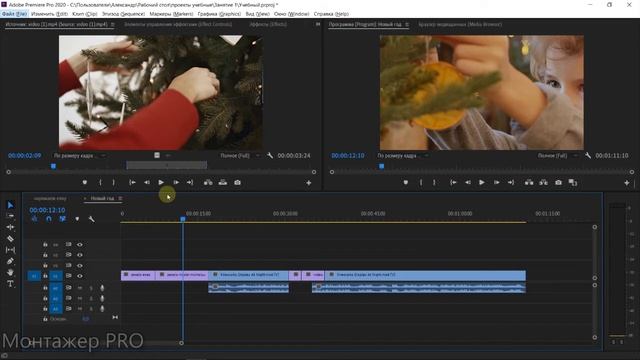The width and height of the screenshot is (640, 360).
Task: Click the timeline playhead marker
Action: 183,219
